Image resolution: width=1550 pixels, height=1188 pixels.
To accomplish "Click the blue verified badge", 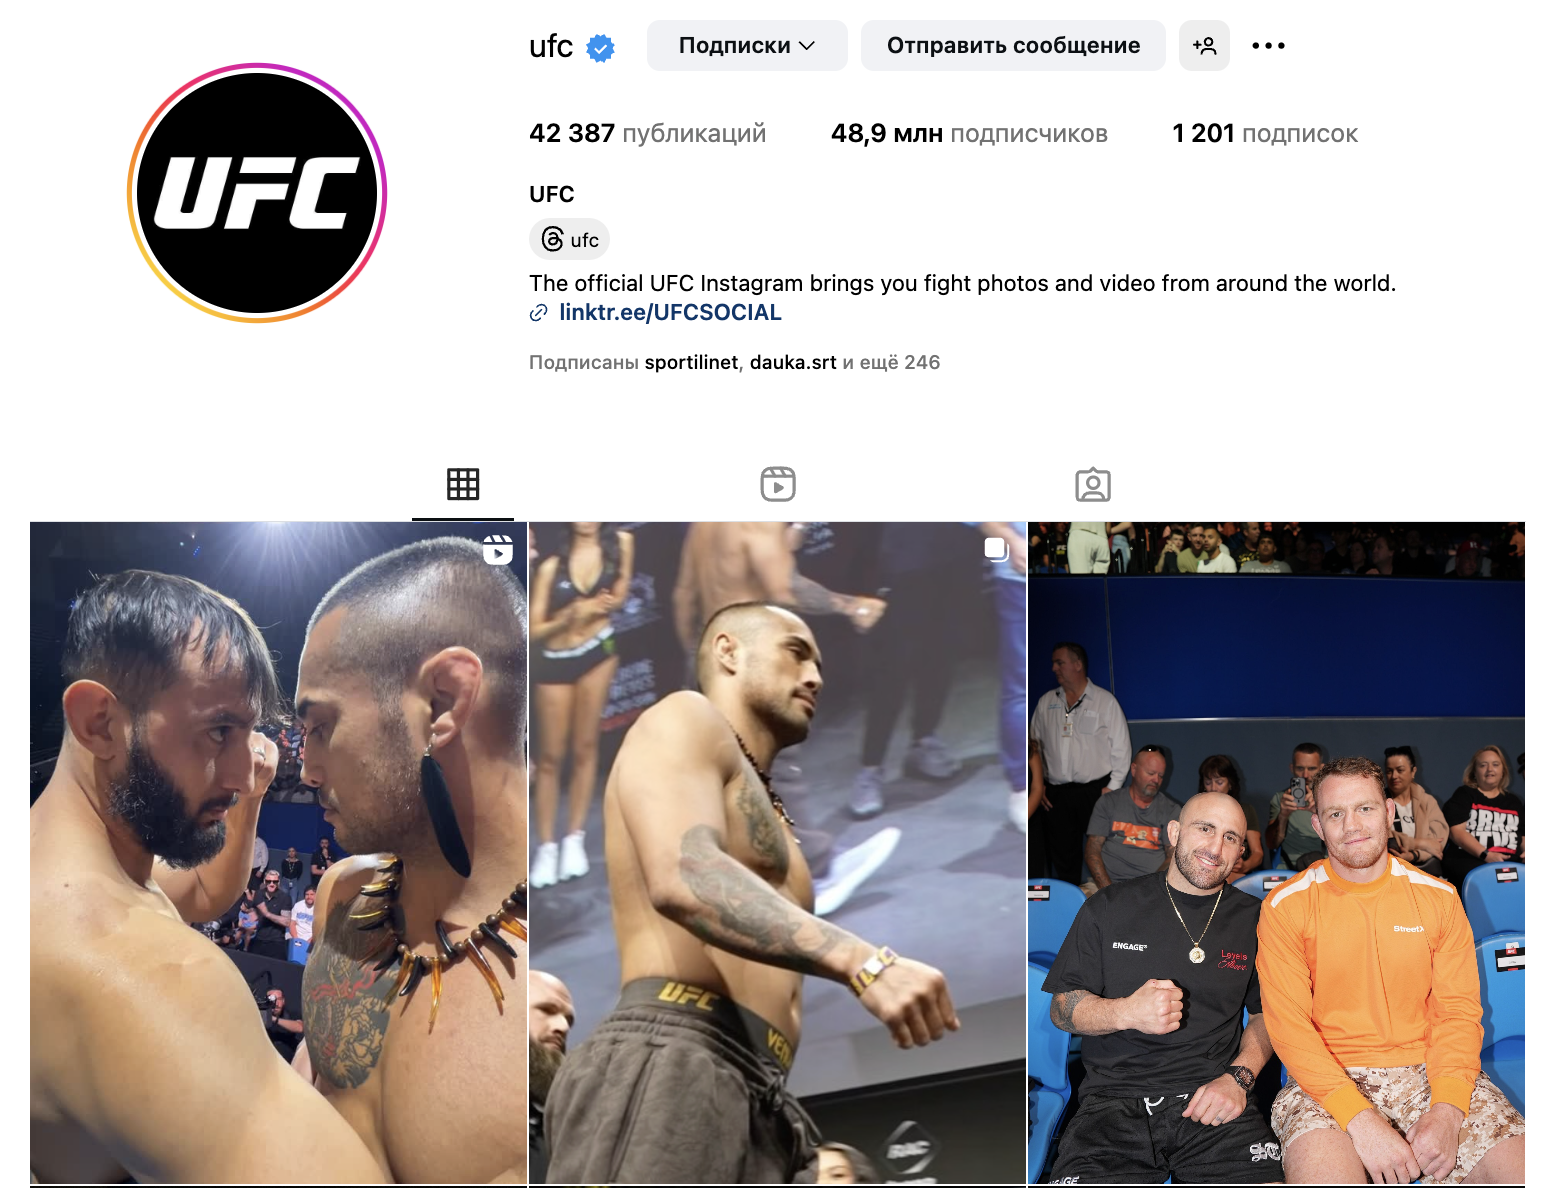I will [600, 47].
